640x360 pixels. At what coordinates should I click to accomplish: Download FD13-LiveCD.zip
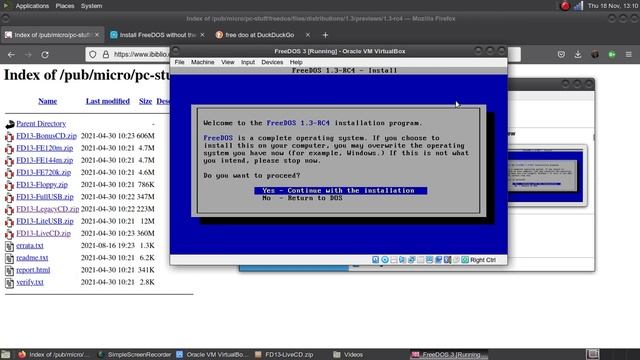tap(43, 233)
